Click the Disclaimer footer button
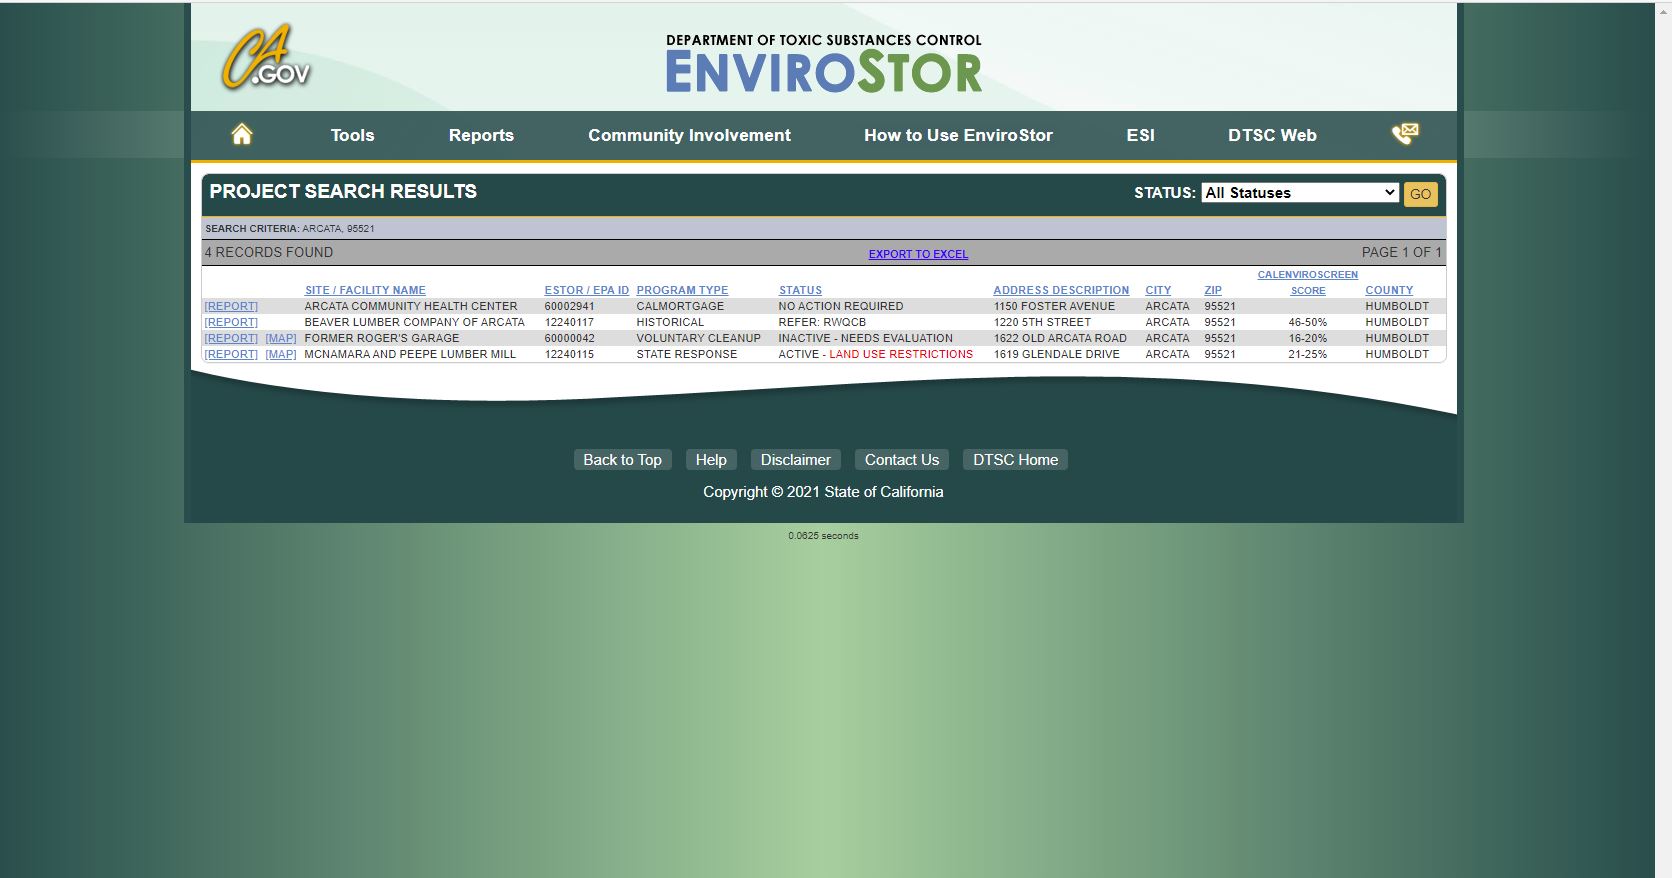The width and height of the screenshot is (1672, 878). click(795, 460)
